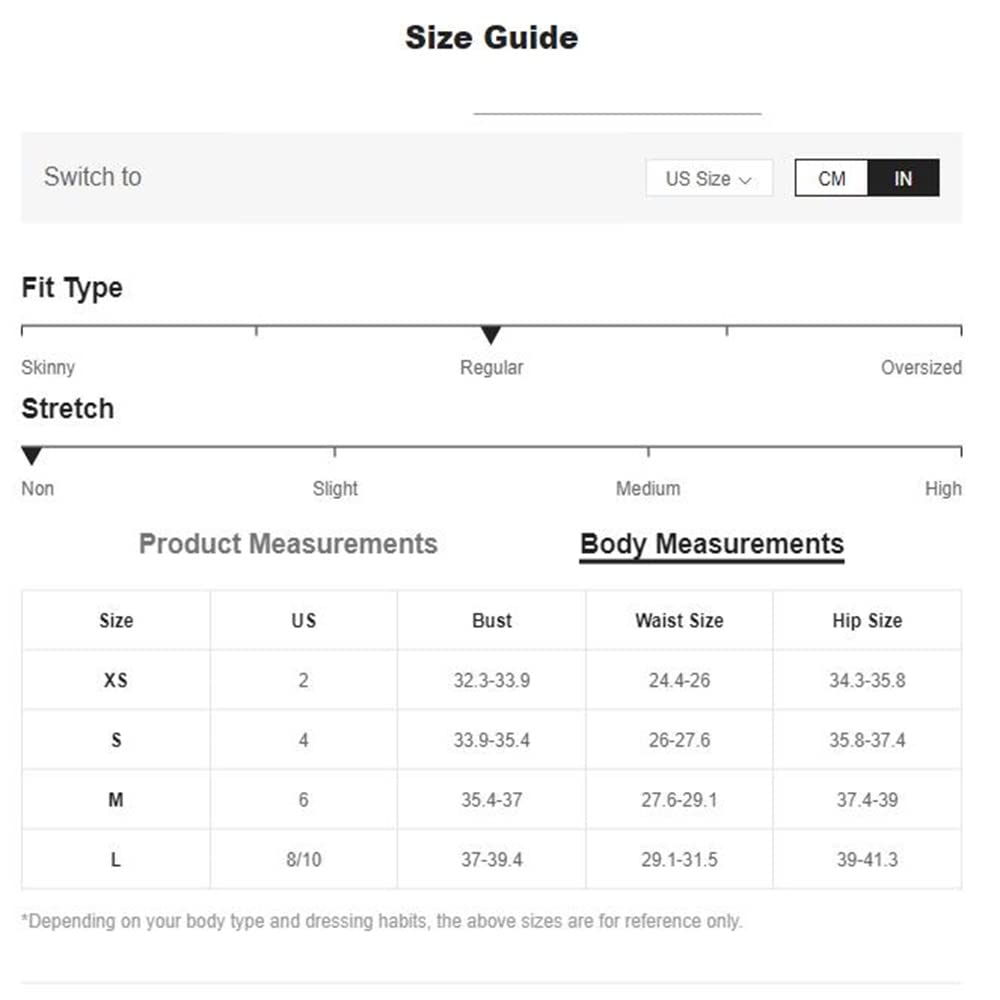The height and width of the screenshot is (1000, 1000).
Task: Click the Fit Type marker triangle
Action: pyautogui.click(x=490, y=335)
